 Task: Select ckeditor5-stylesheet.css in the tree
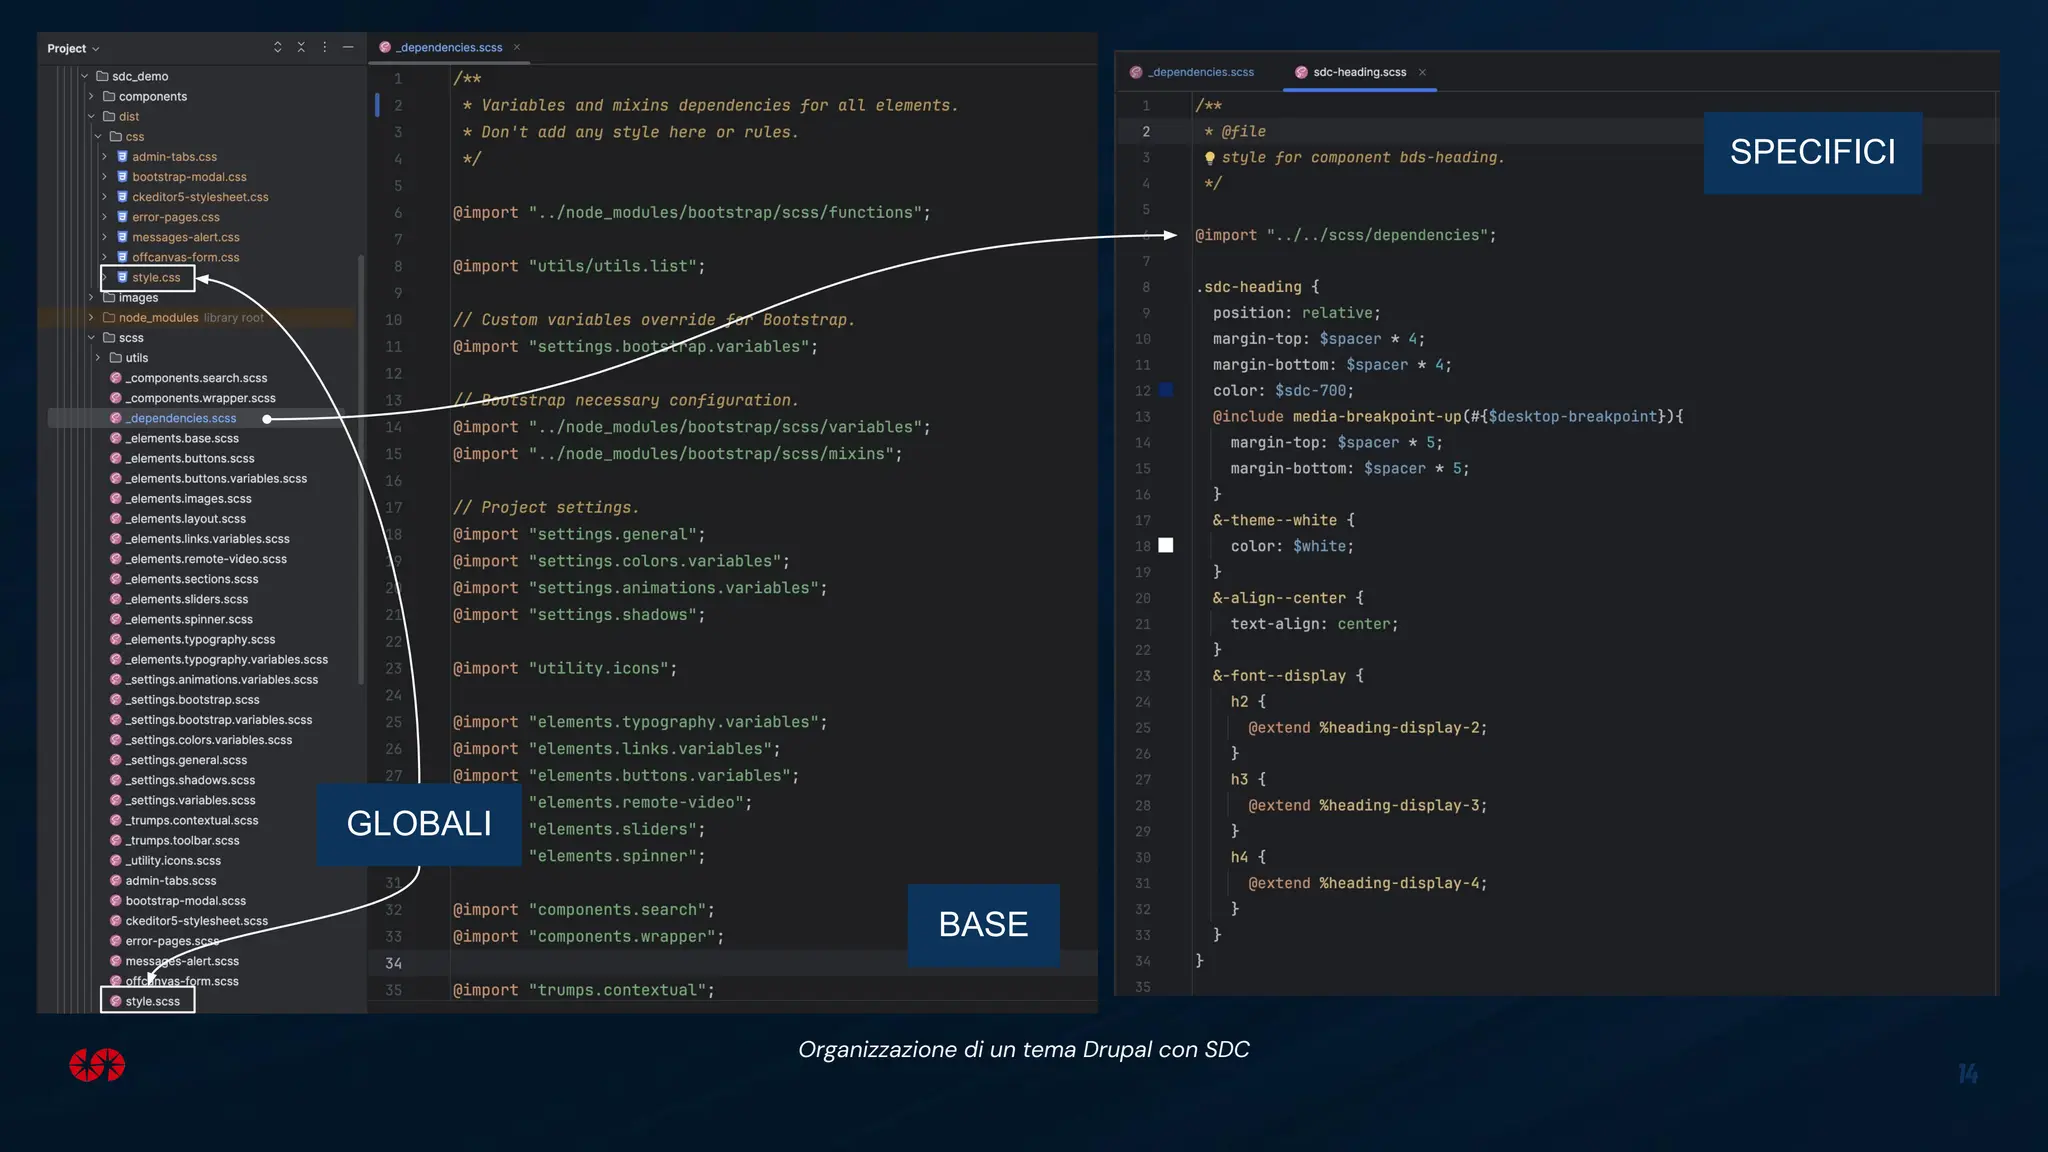[x=200, y=196]
